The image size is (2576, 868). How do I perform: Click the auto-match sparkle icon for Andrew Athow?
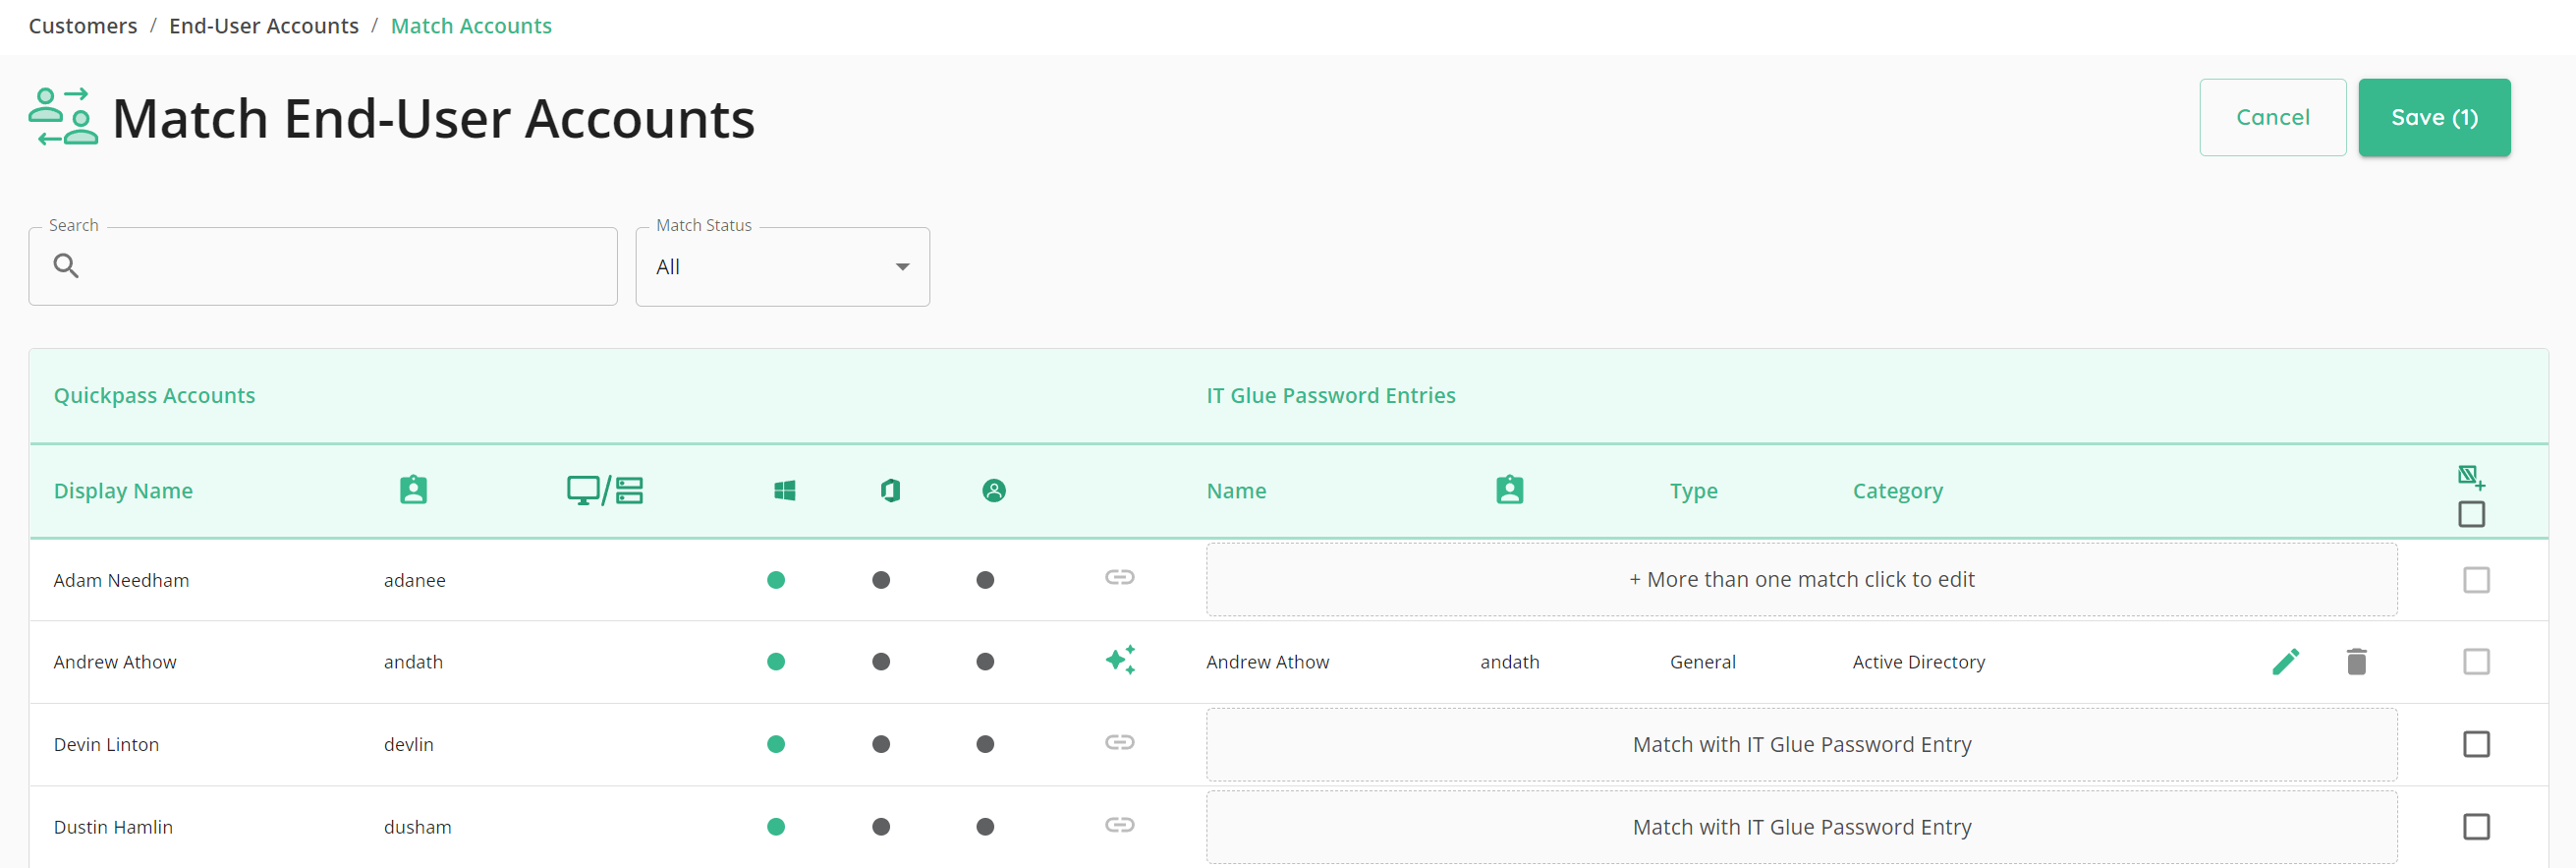pos(1120,660)
